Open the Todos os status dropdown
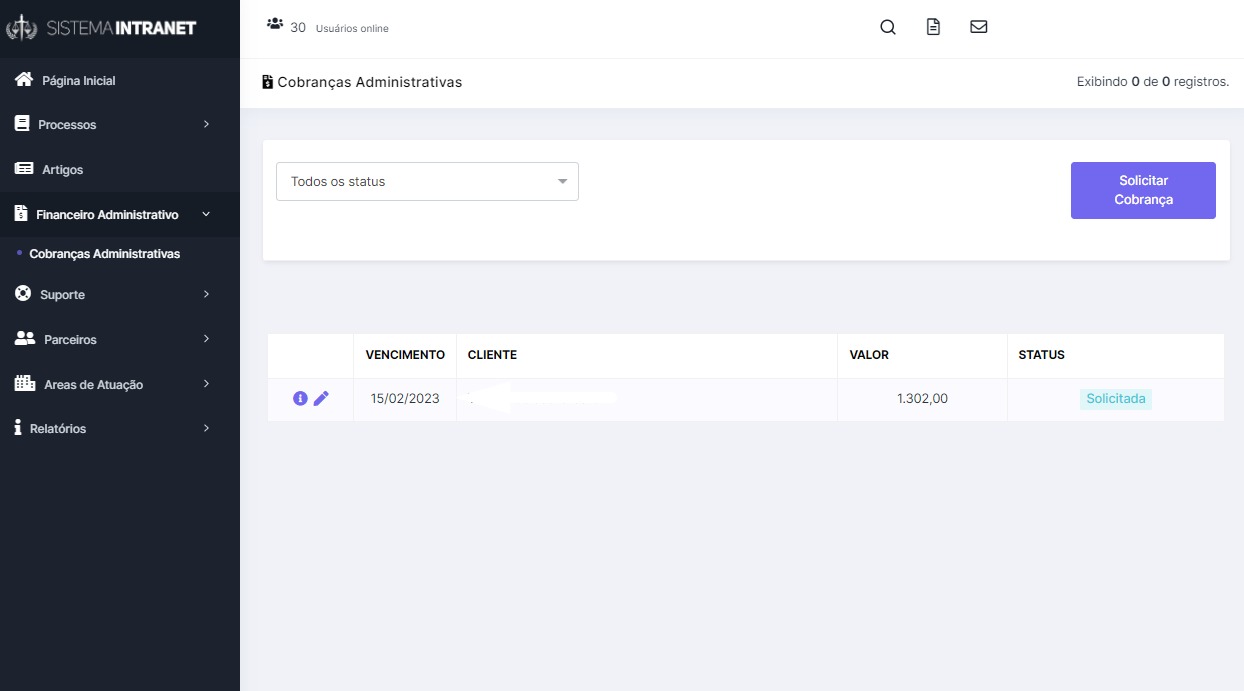Screen dimensions: 1244x691 tap(427, 182)
